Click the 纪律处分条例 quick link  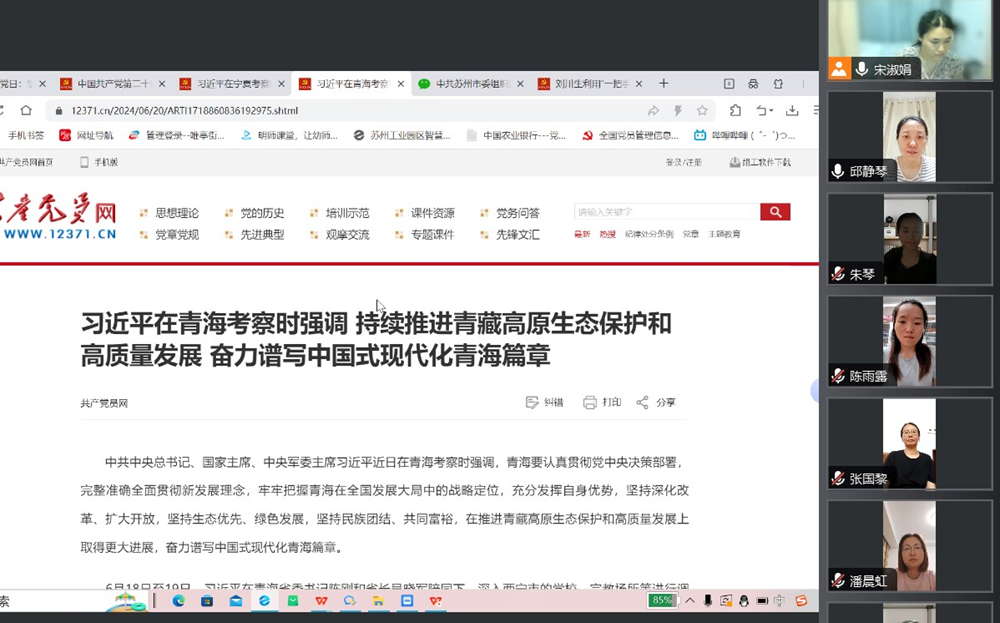649,234
